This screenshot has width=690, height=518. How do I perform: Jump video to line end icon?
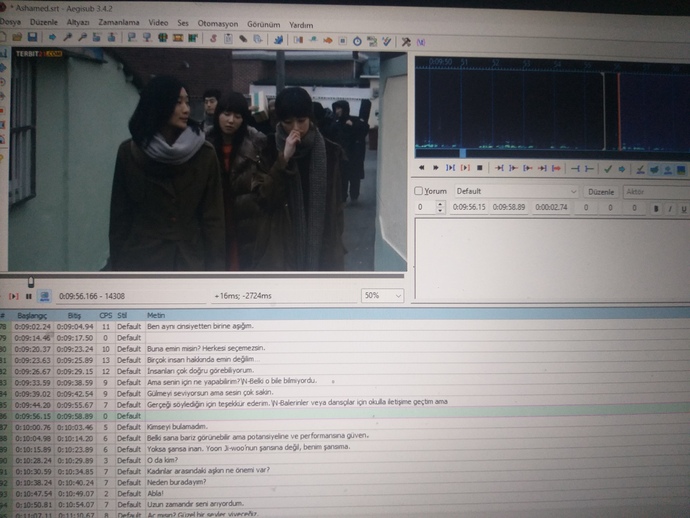(112, 38)
